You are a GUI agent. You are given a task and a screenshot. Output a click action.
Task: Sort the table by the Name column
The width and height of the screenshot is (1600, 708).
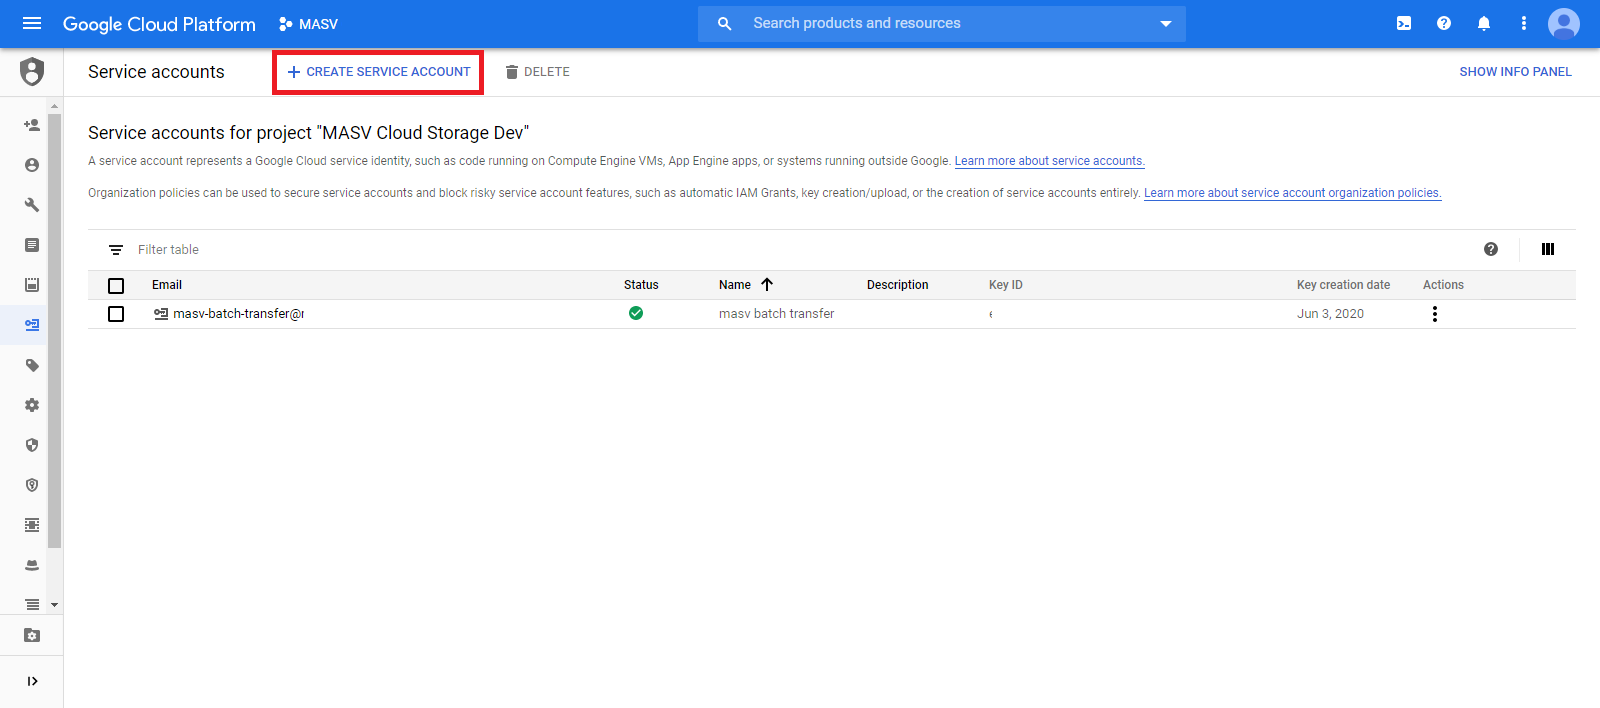[x=746, y=285]
